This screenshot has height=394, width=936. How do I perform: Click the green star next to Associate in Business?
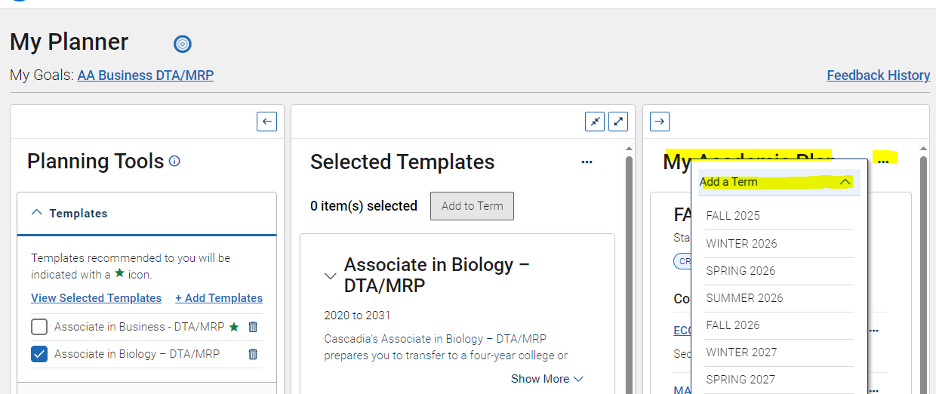(234, 327)
